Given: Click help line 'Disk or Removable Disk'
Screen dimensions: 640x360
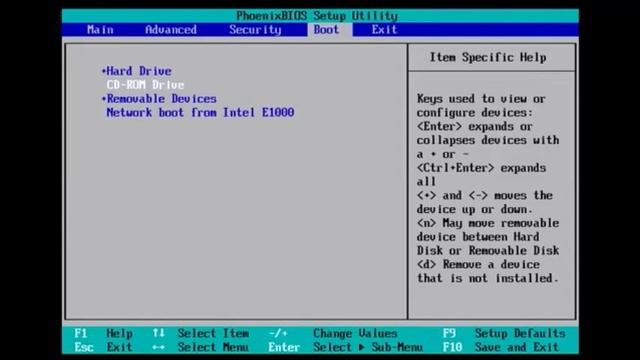Looking at the screenshot, I should coord(488,251).
